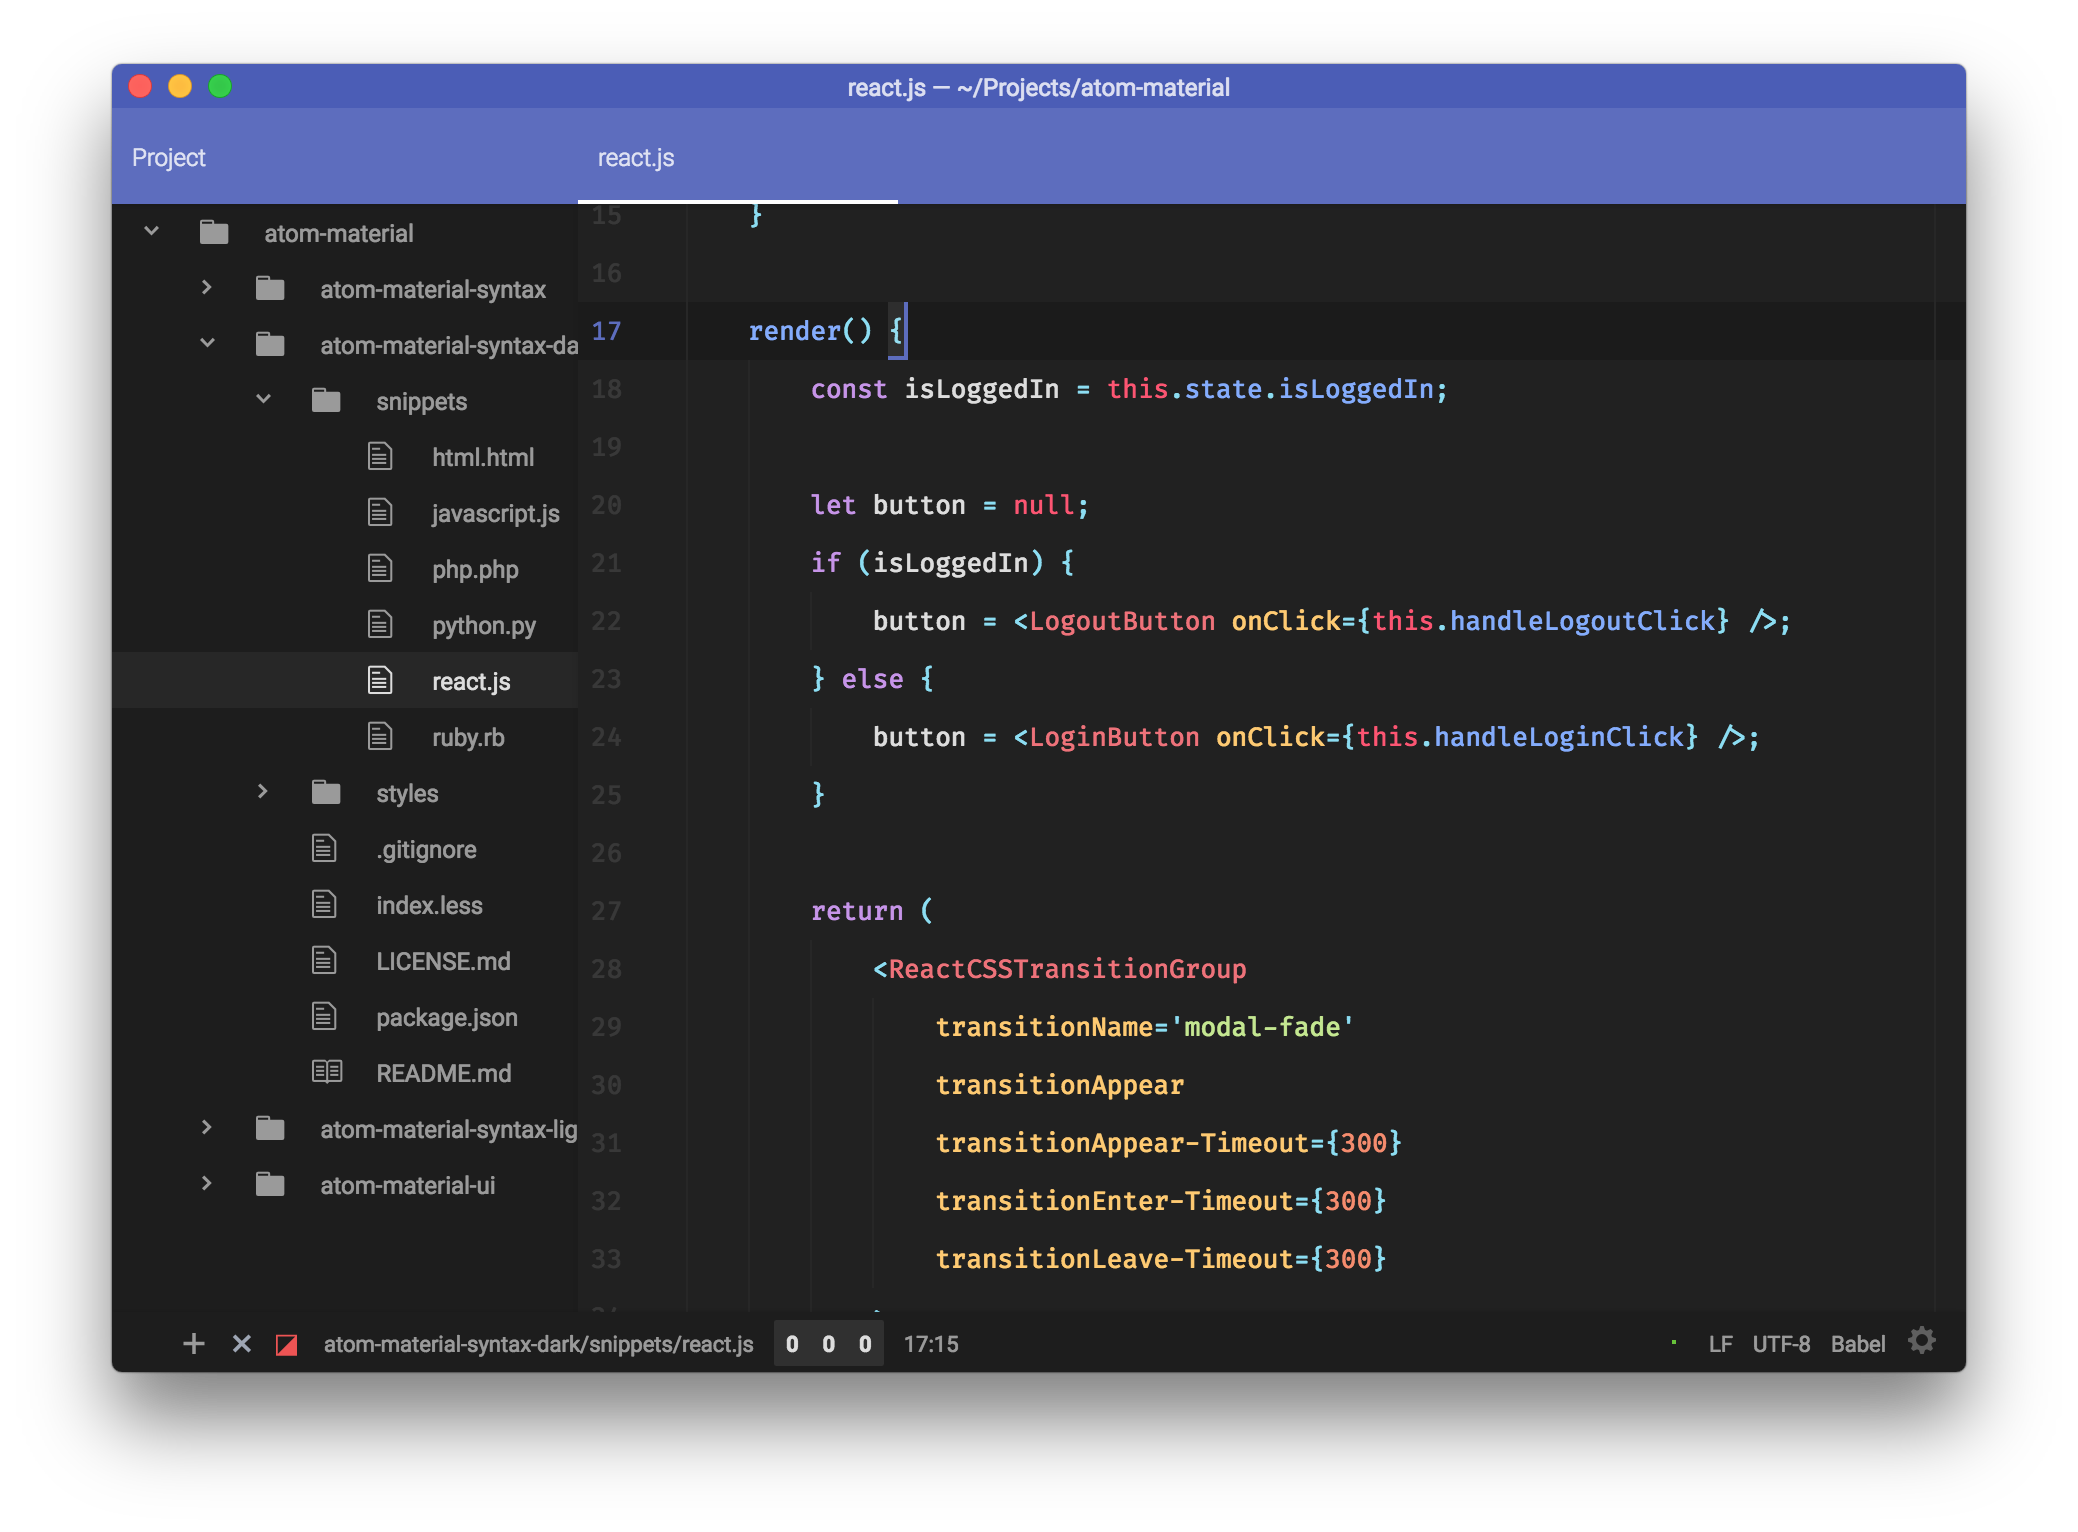The height and width of the screenshot is (1532, 2078).
Task: Click the react.js file icon in tree
Action: click(380, 681)
